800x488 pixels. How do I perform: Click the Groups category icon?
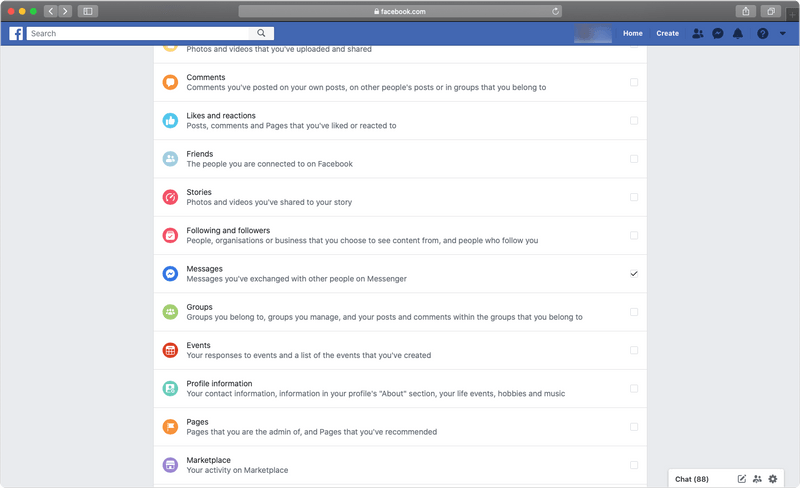tap(170, 312)
